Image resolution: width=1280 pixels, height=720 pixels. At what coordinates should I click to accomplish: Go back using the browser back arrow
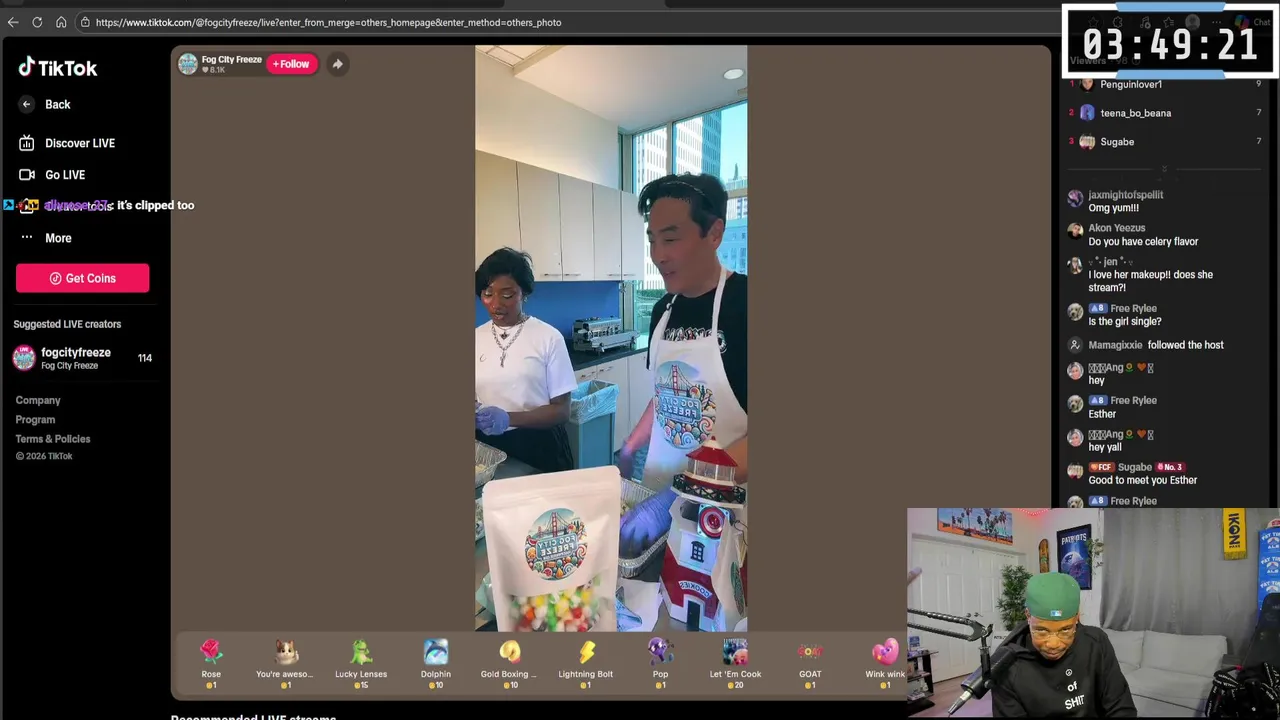click(13, 22)
